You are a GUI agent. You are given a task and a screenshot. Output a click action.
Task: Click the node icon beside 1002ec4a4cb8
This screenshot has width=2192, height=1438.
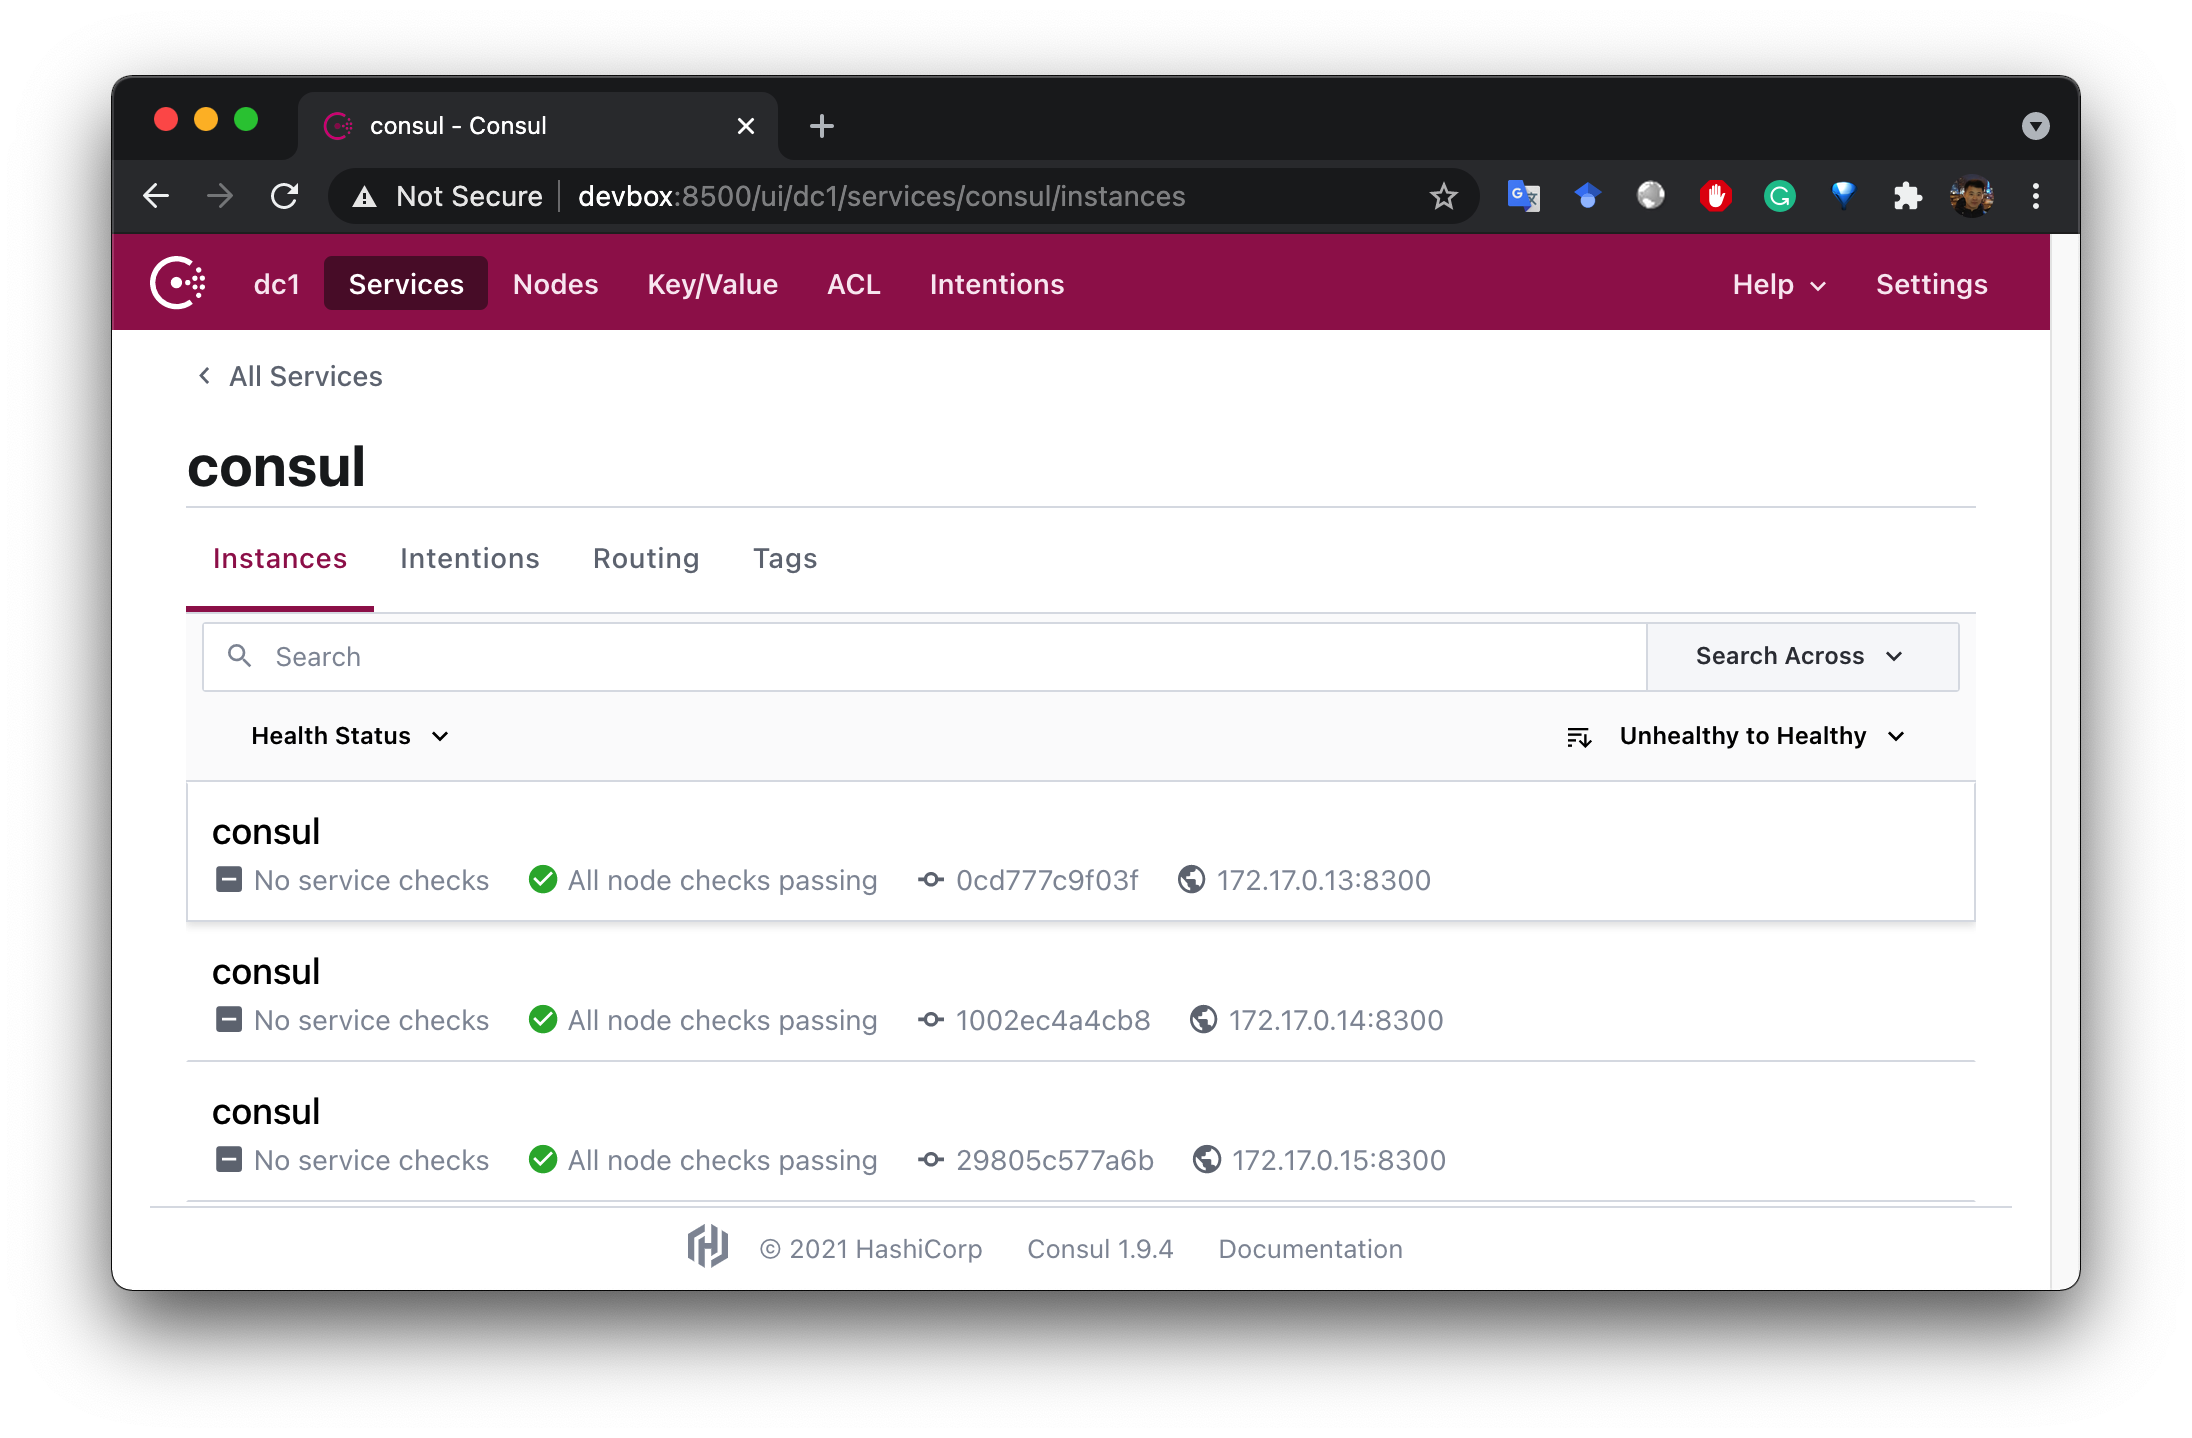point(931,1019)
